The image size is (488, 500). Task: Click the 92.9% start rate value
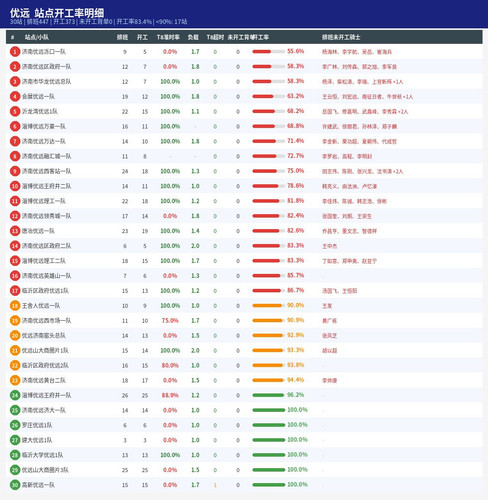pos(296,335)
